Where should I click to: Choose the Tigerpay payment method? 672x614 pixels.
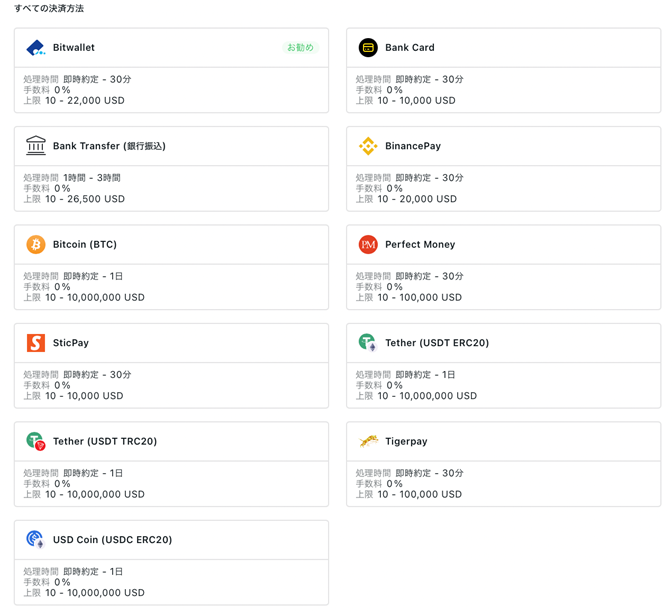click(504, 464)
